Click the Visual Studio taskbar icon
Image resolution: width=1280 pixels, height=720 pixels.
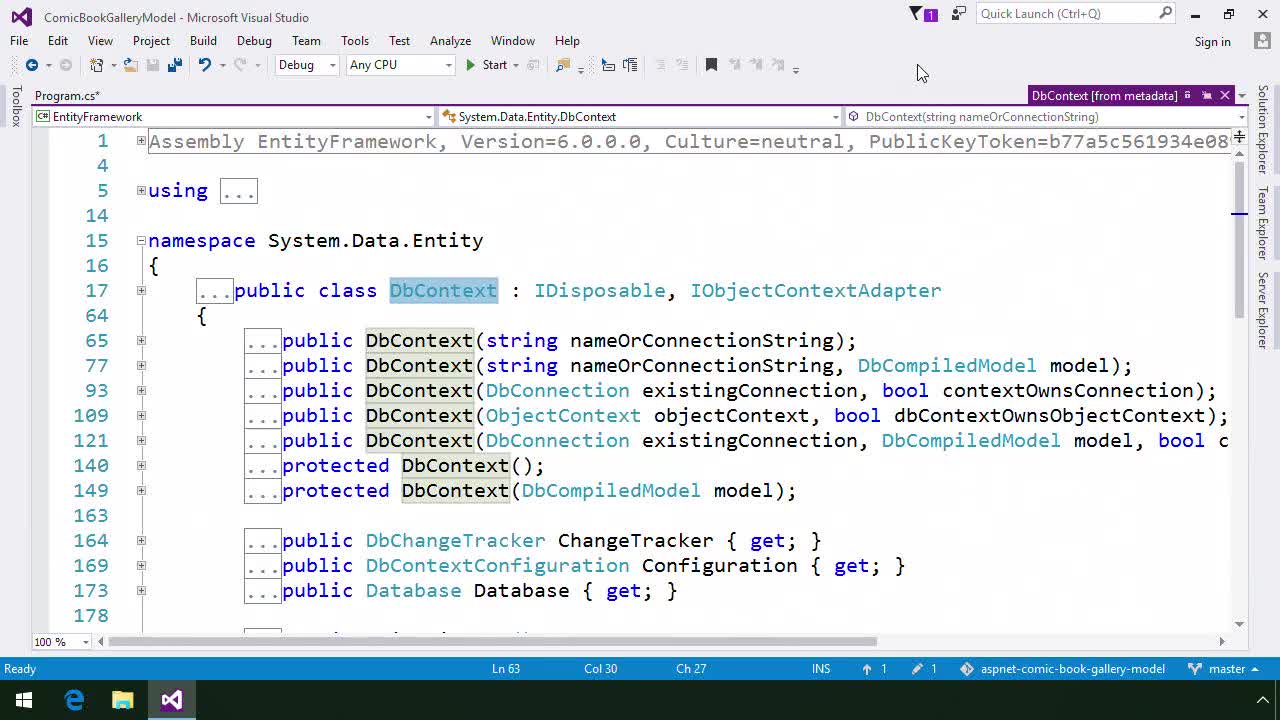171,700
